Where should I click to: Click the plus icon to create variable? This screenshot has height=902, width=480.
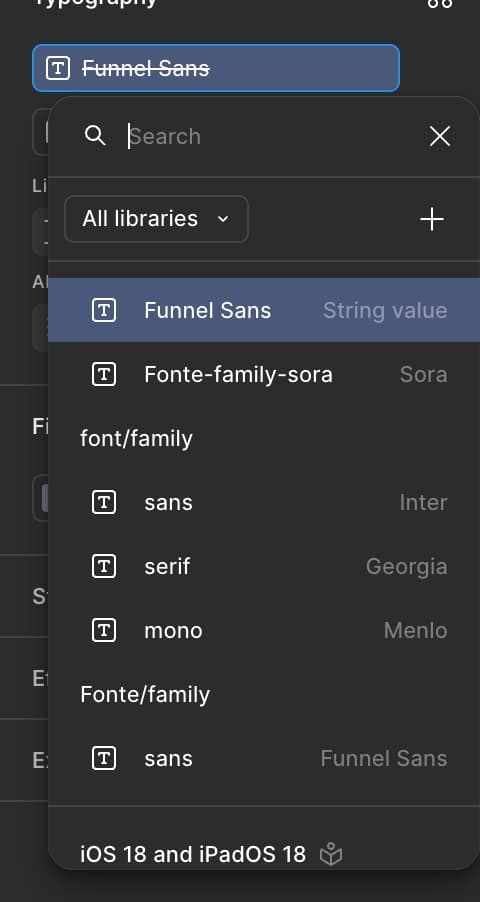click(x=432, y=219)
